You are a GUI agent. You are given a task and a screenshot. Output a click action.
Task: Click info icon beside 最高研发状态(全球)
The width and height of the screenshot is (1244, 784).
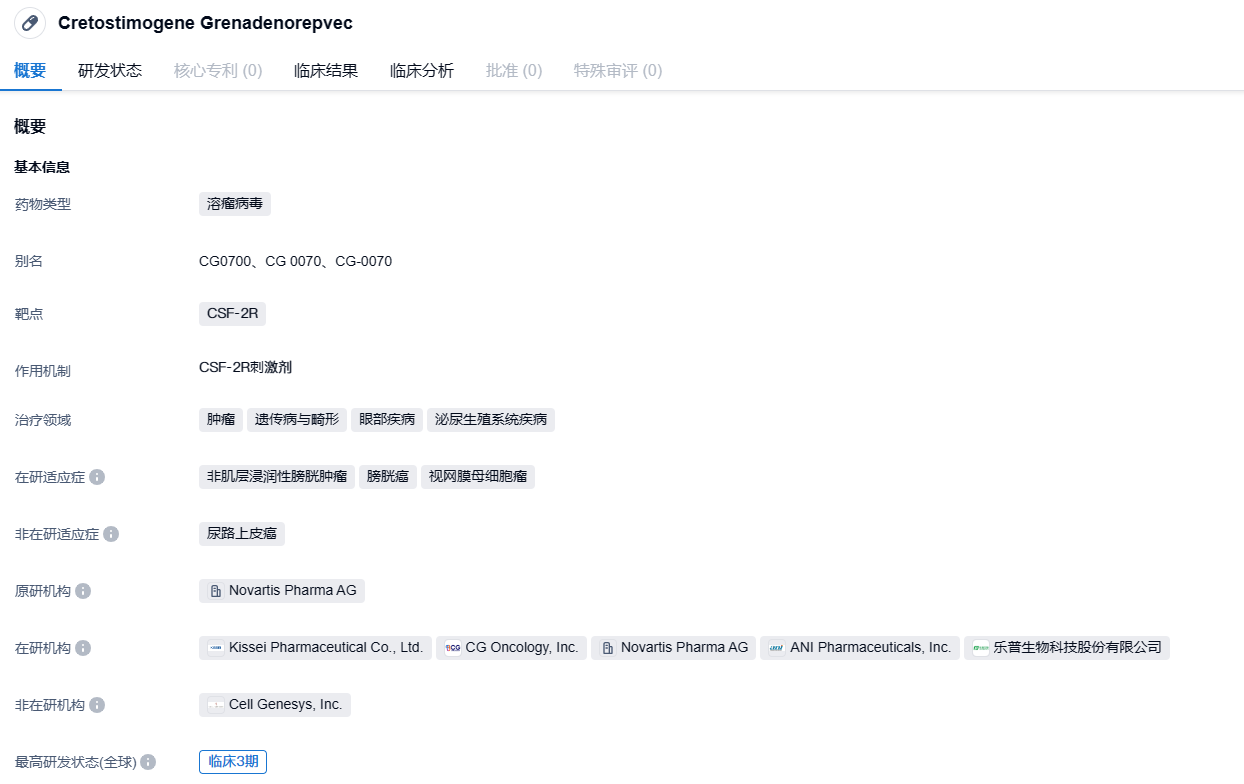point(148,762)
